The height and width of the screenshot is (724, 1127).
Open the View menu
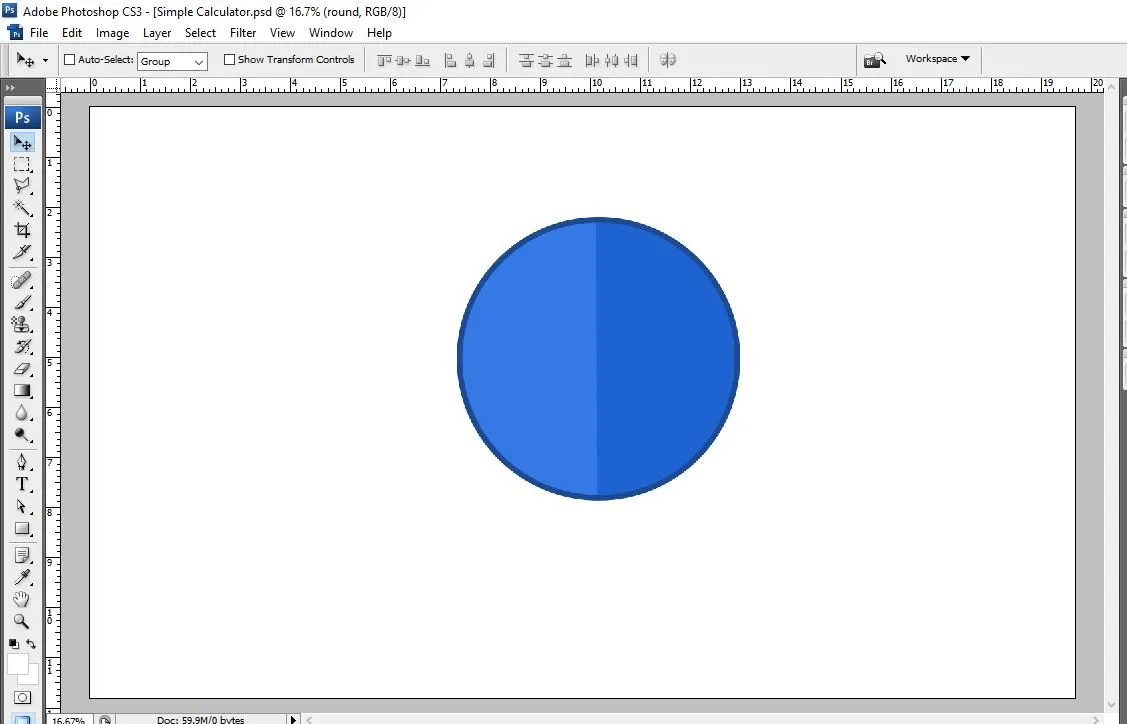click(282, 33)
